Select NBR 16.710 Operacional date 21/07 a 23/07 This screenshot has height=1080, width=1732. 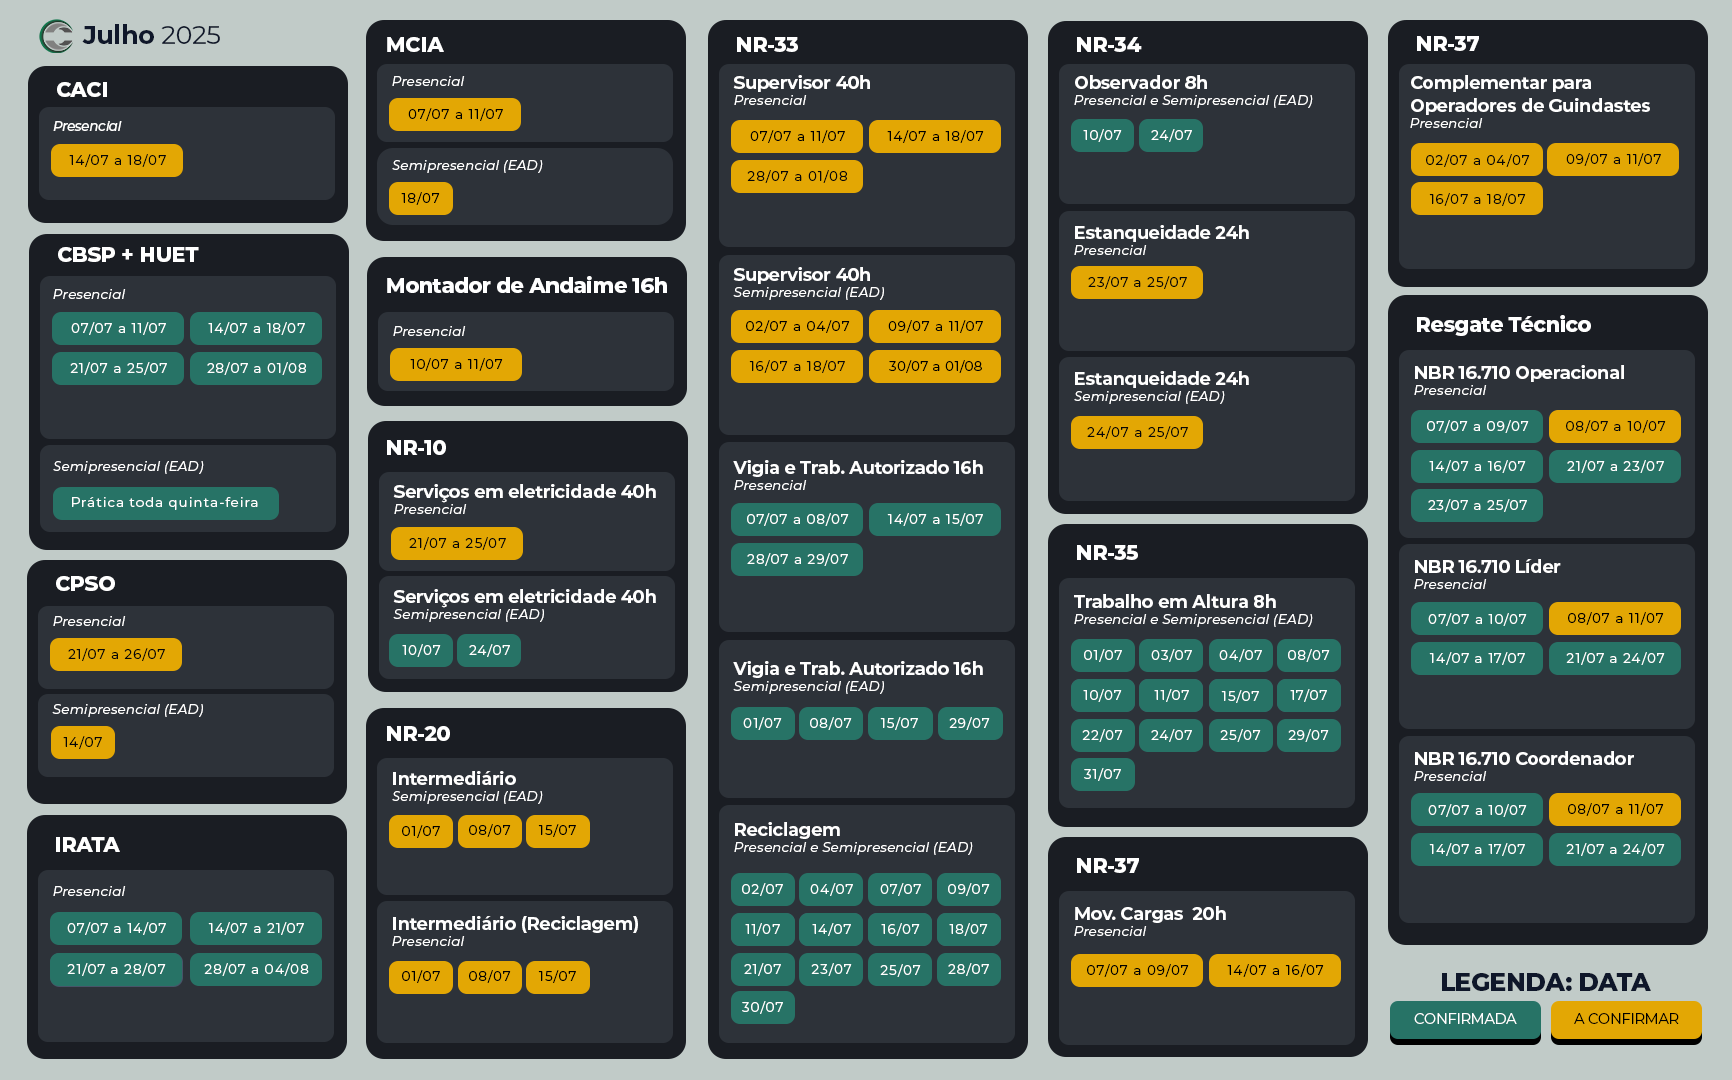[1615, 466]
